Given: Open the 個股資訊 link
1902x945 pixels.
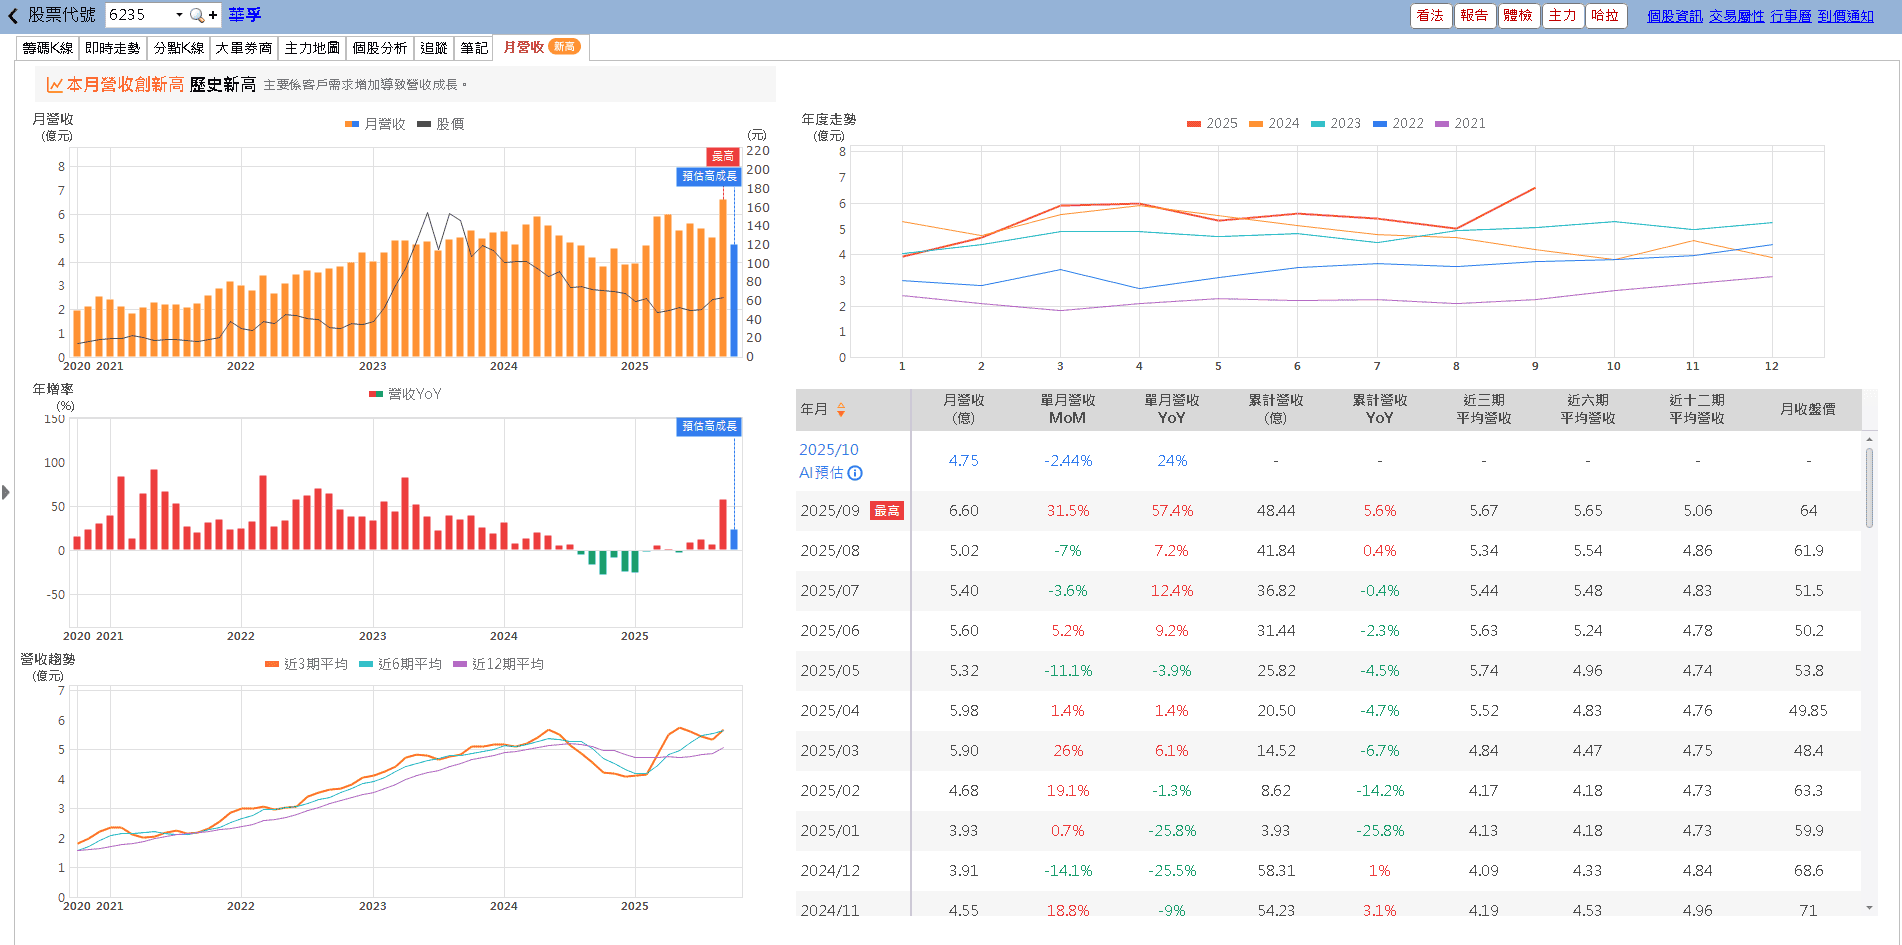Looking at the screenshot, I should (x=1674, y=16).
